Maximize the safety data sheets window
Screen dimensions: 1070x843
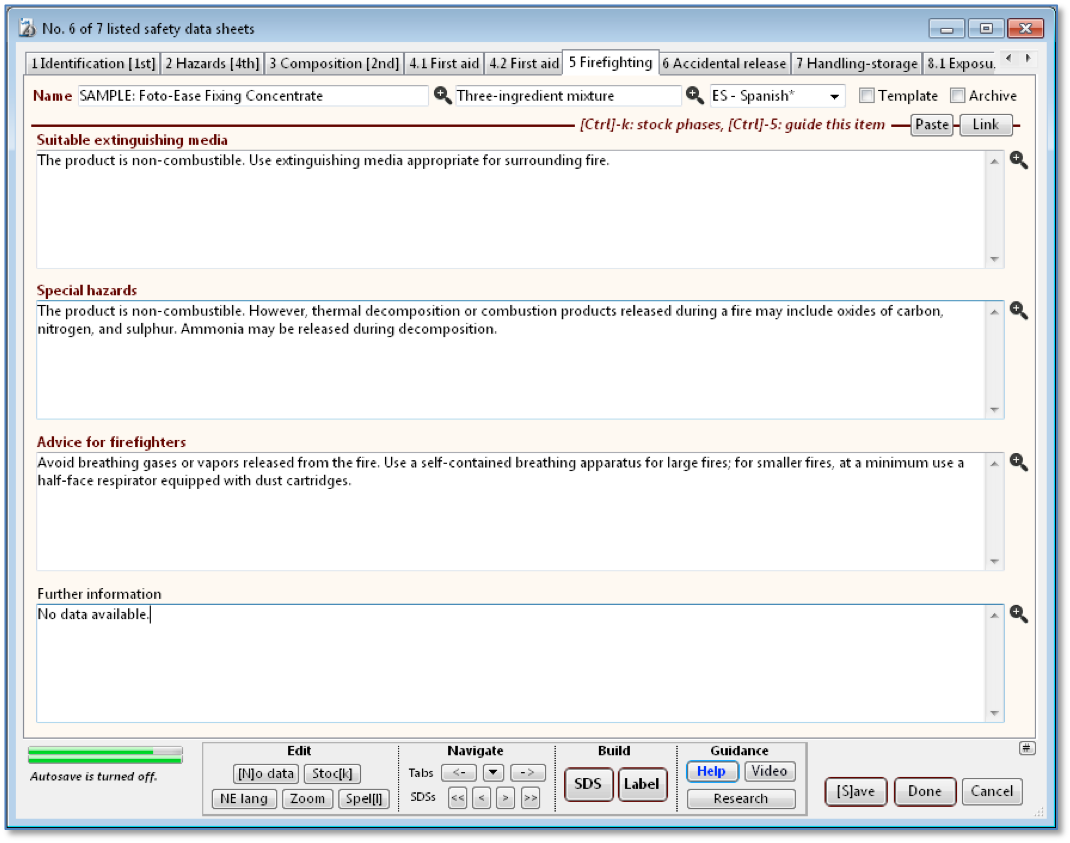pyautogui.click(x=986, y=29)
